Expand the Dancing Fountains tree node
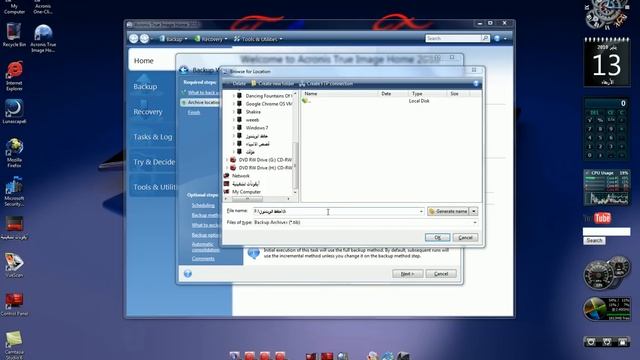The image size is (640, 360). (234, 96)
